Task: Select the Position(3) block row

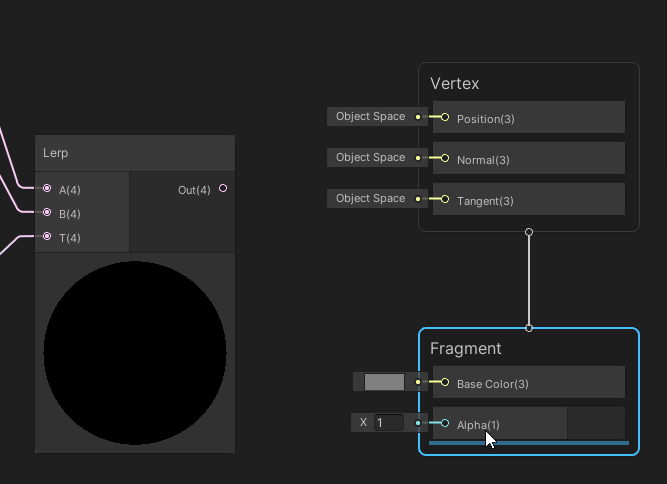Action: tap(529, 117)
